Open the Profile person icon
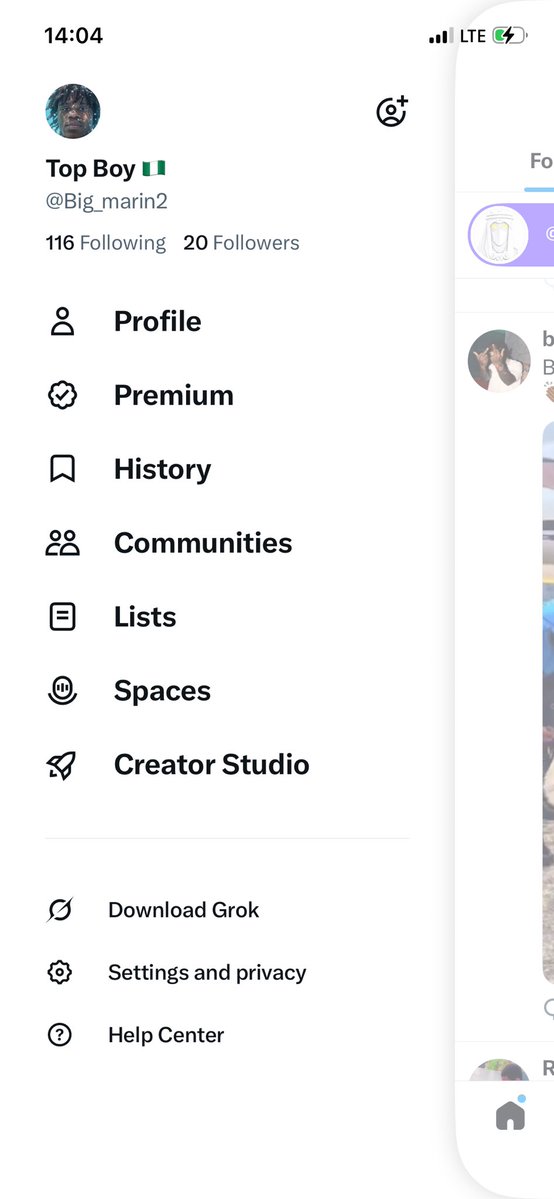The height and width of the screenshot is (1199, 554). coord(62,321)
